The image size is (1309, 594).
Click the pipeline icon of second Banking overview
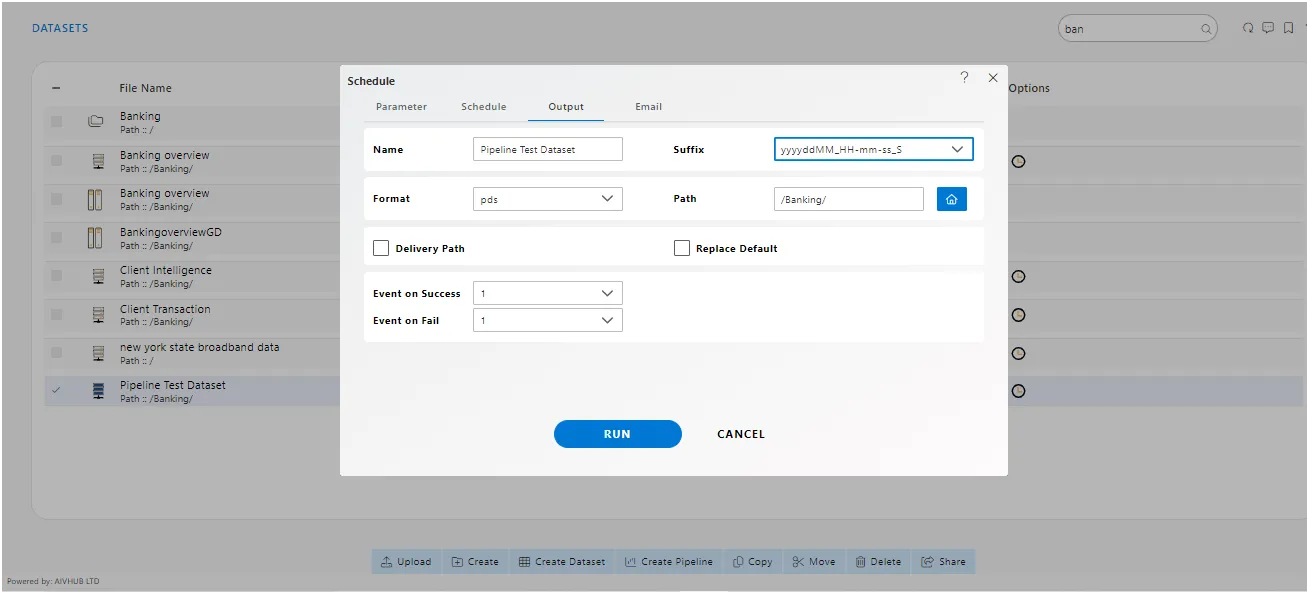96,199
